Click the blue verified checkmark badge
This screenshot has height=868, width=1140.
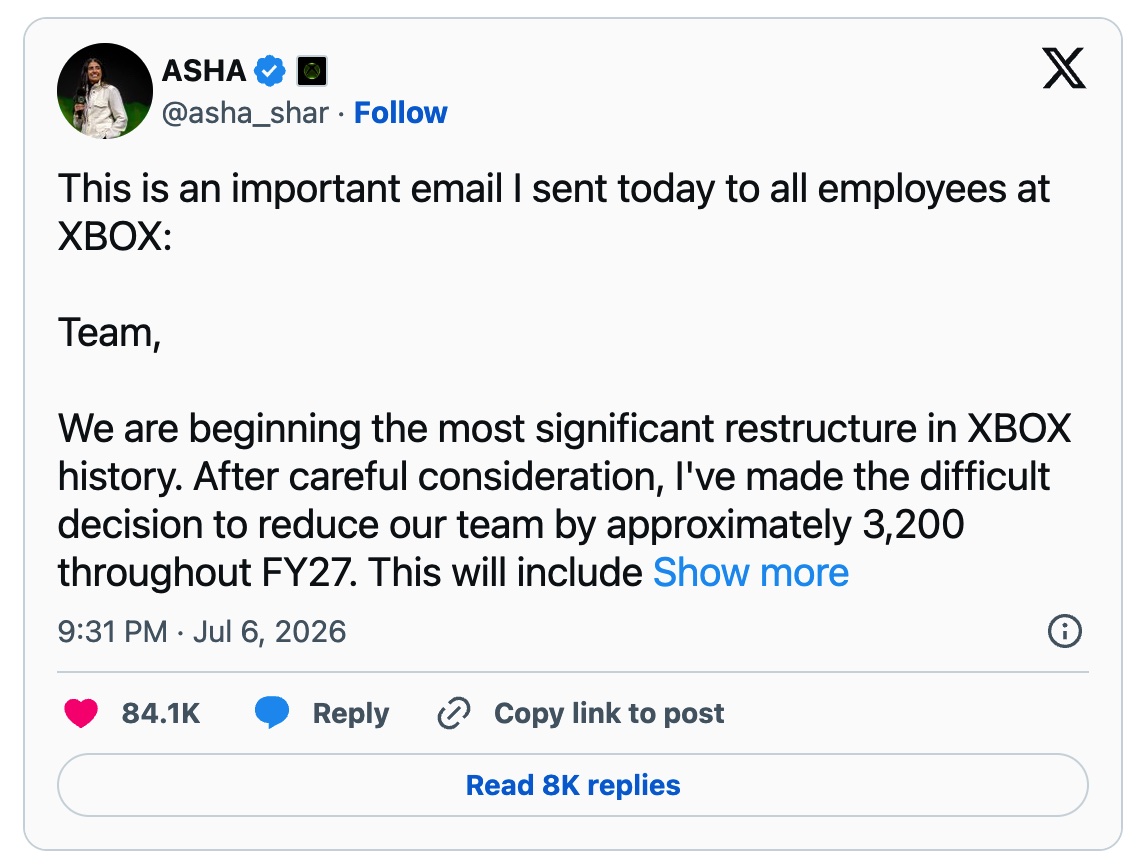point(270,71)
